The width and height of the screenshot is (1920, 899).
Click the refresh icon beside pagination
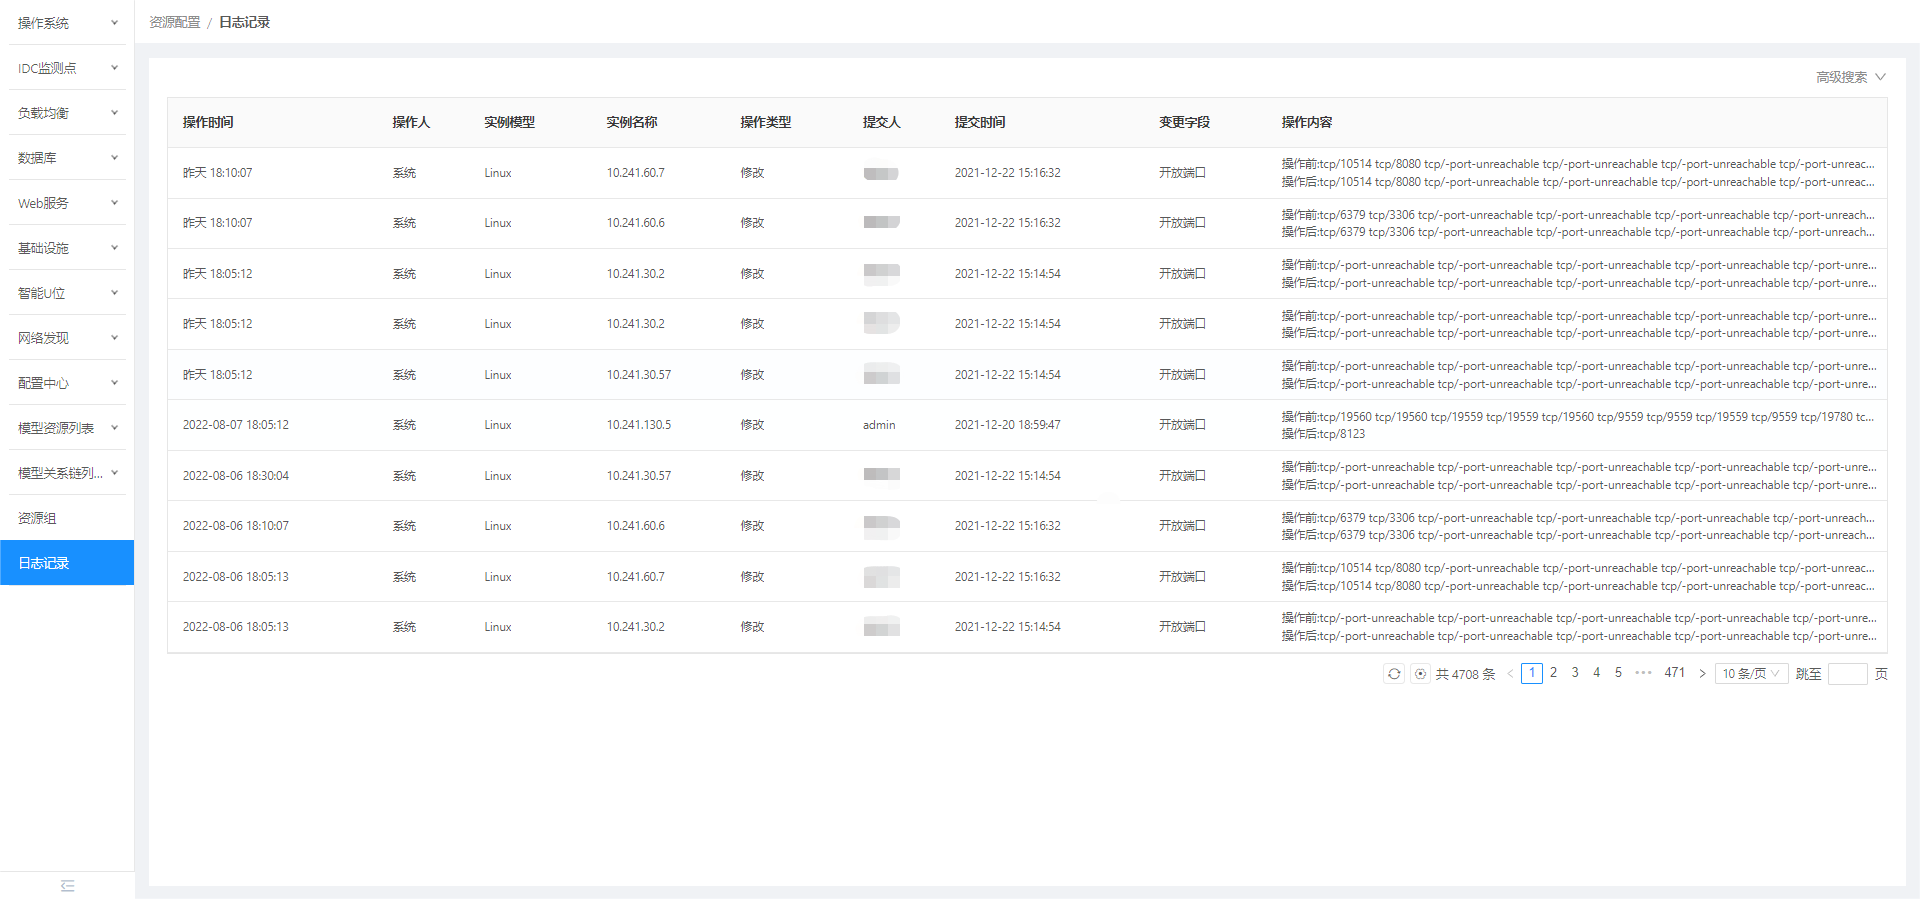pos(1394,674)
